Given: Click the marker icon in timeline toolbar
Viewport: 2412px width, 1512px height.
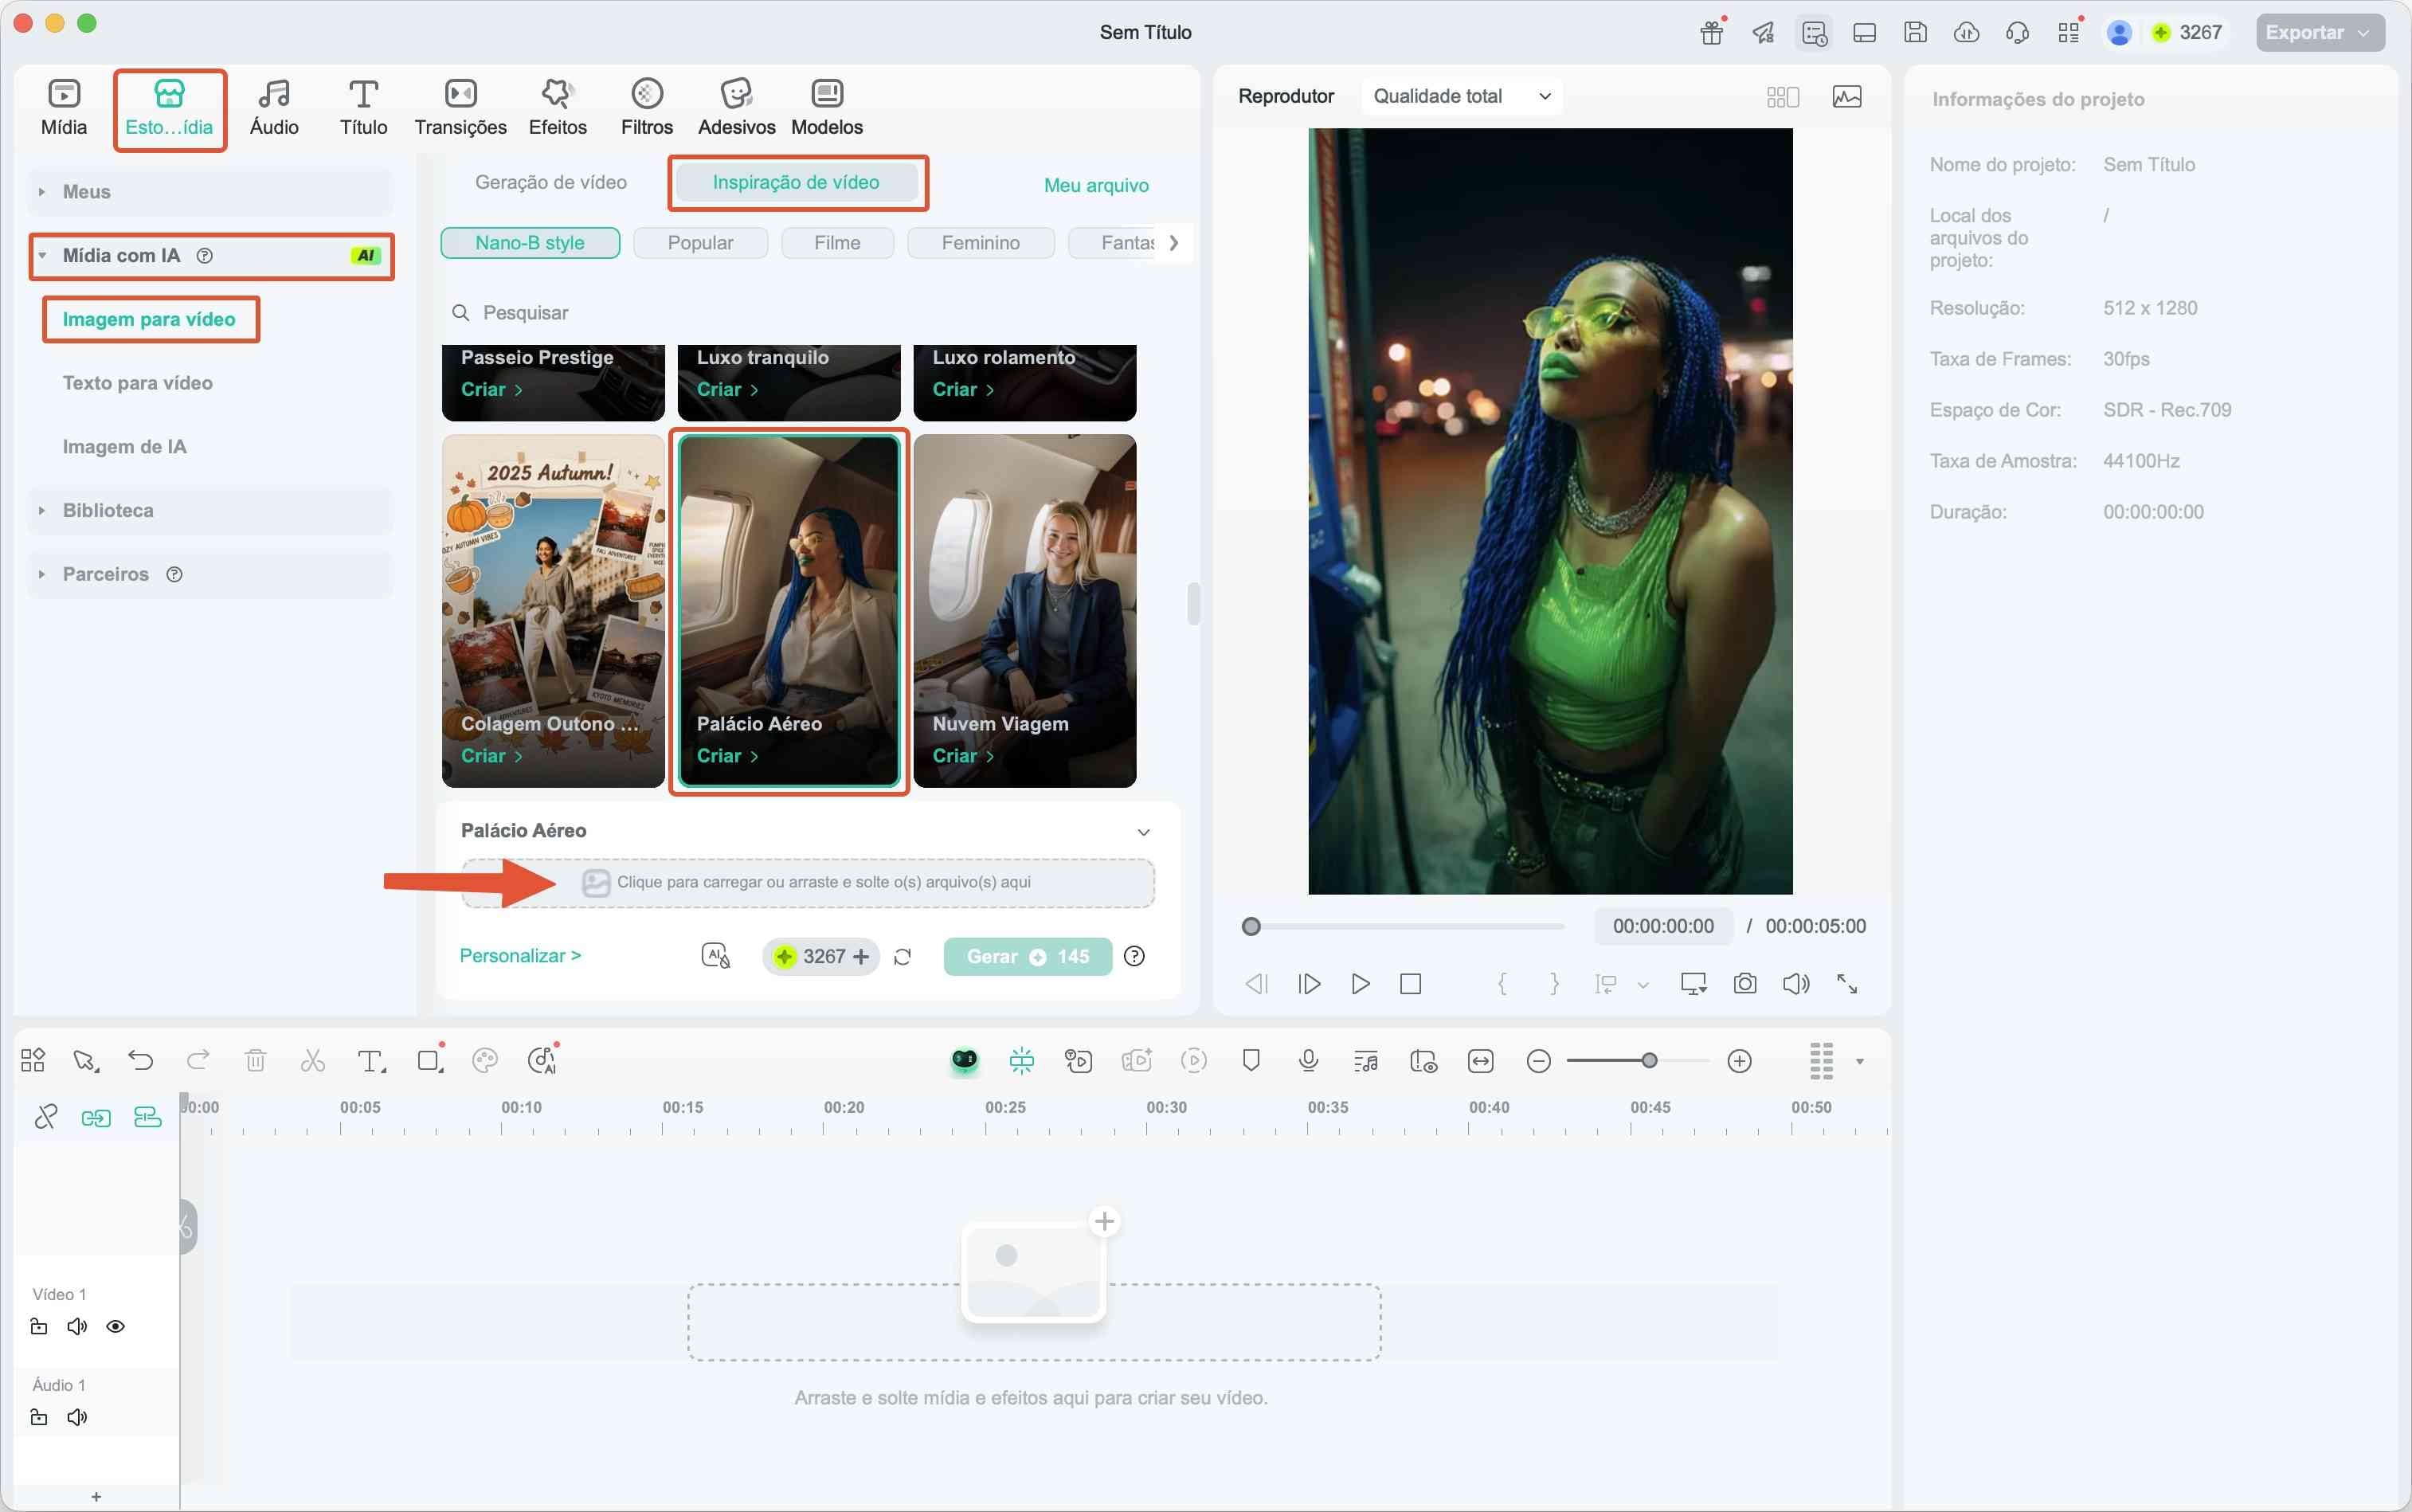Looking at the screenshot, I should tap(1250, 1060).
